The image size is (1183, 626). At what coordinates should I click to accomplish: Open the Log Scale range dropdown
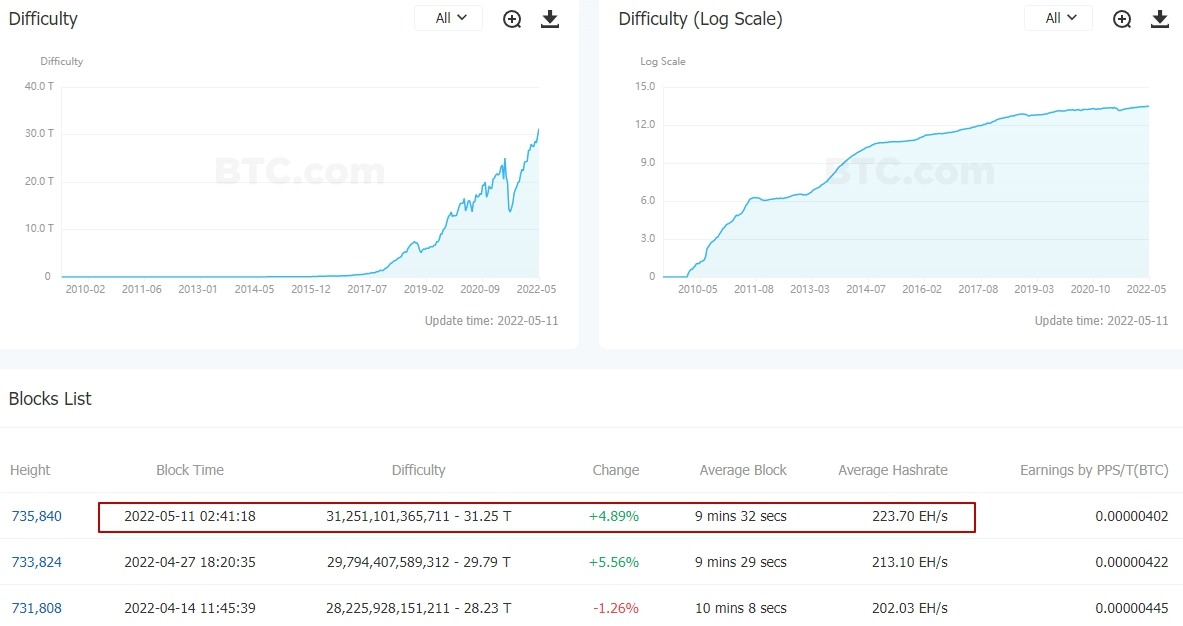tap(1058, 18)
